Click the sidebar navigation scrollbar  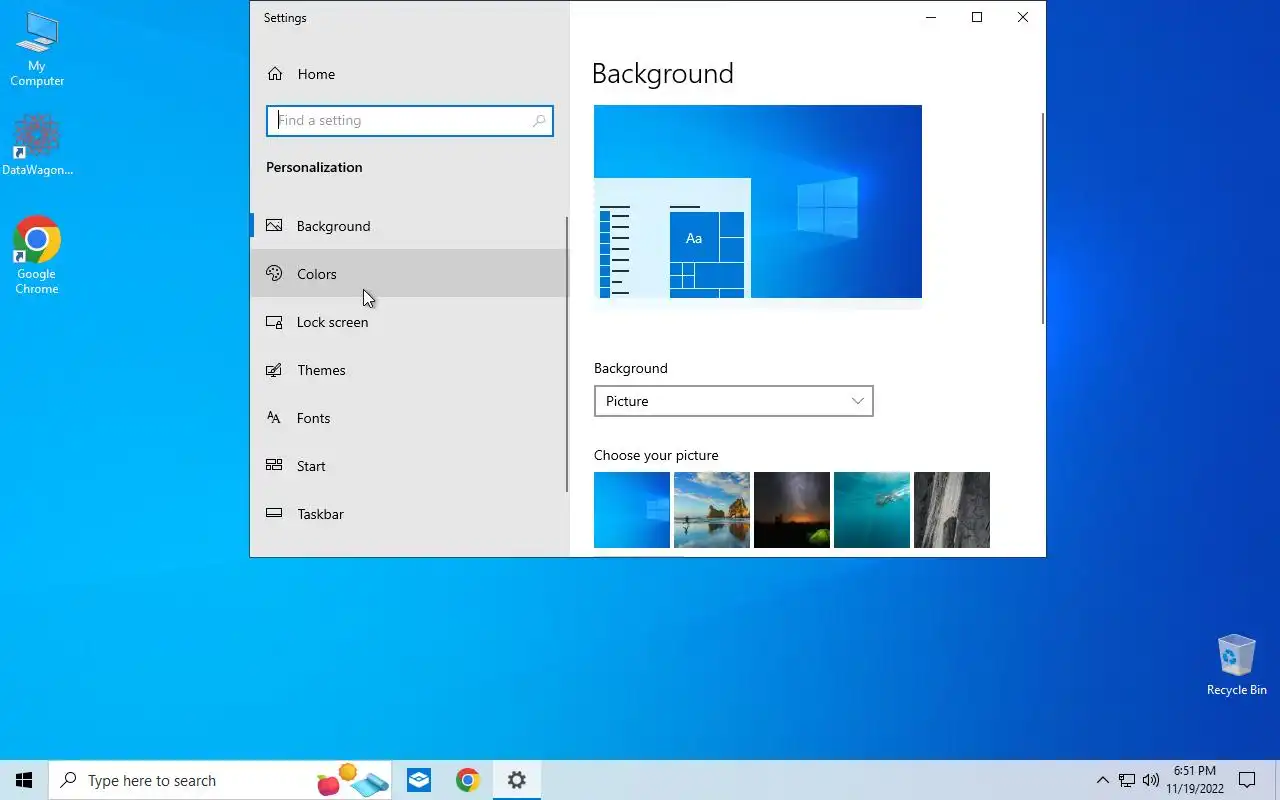(x=567, y=355)
